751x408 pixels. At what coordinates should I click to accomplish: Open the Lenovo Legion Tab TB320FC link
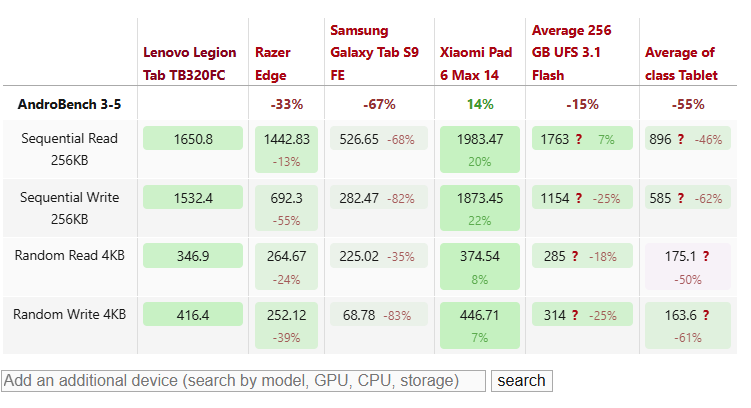(190, 64)
